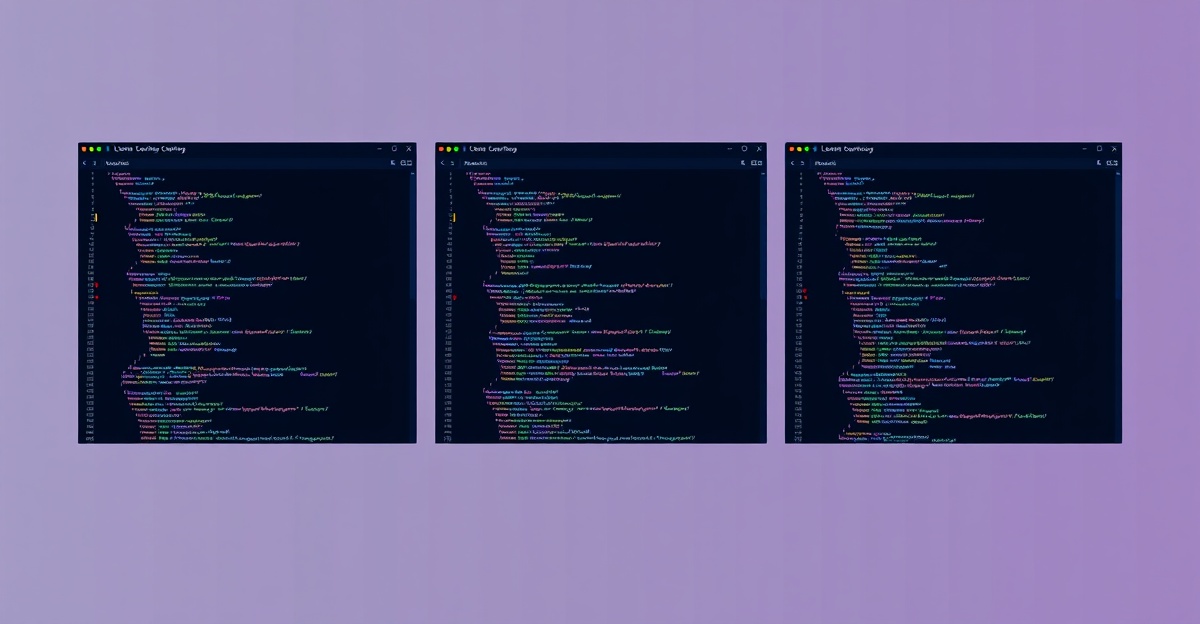Click the layout icon at the right window's top right

(x=1112, y=161)
